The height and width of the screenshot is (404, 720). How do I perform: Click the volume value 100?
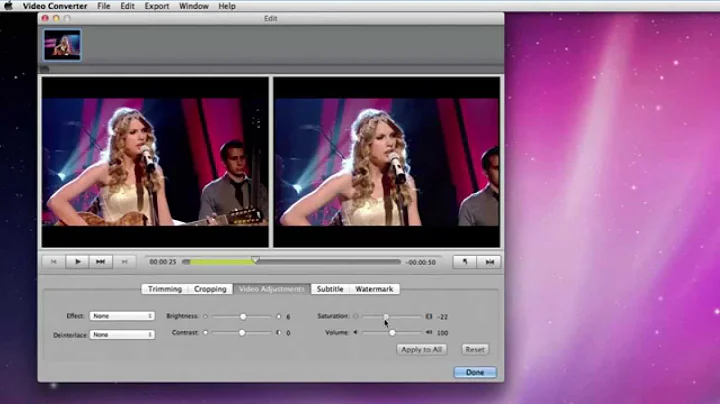pyautogui.click(x=443, y=333)
